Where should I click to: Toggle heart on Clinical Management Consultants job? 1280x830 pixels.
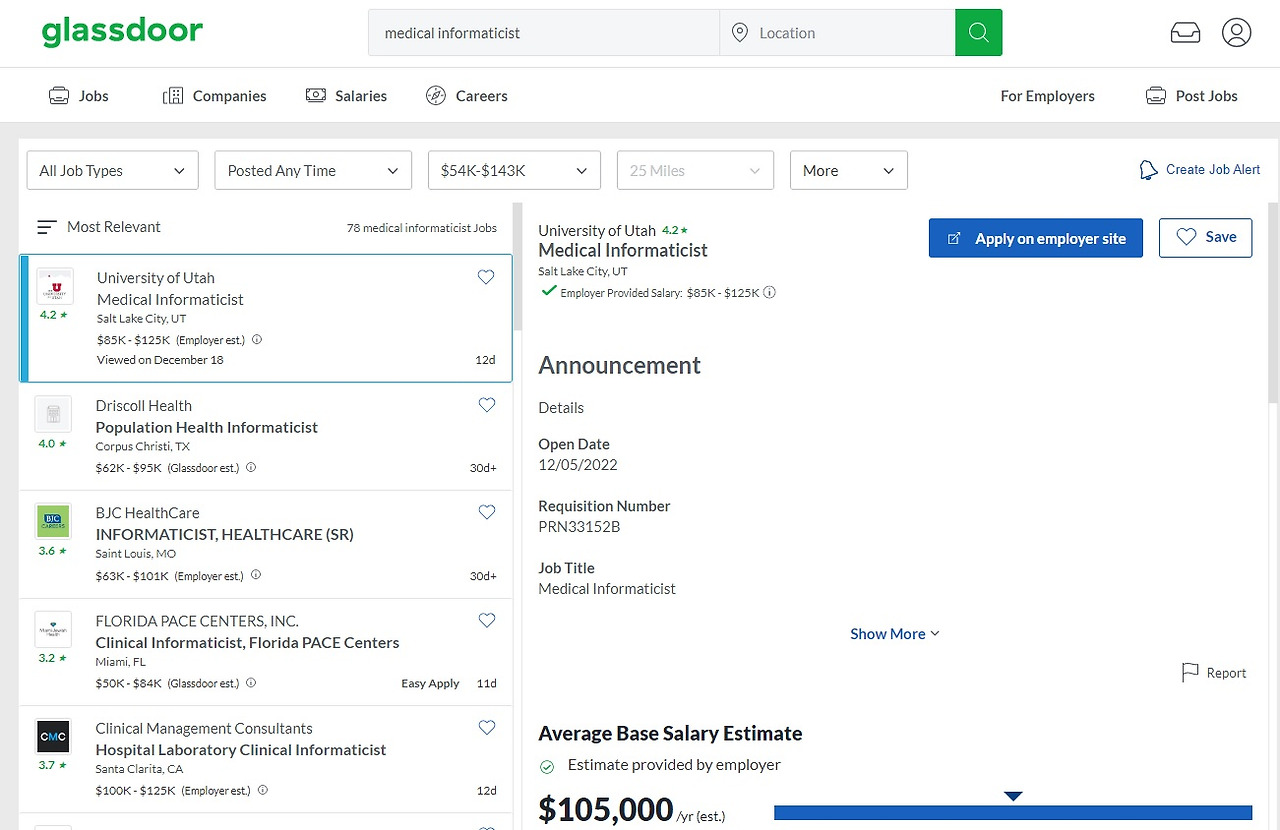pyautogui.click(x=487, y=728)
